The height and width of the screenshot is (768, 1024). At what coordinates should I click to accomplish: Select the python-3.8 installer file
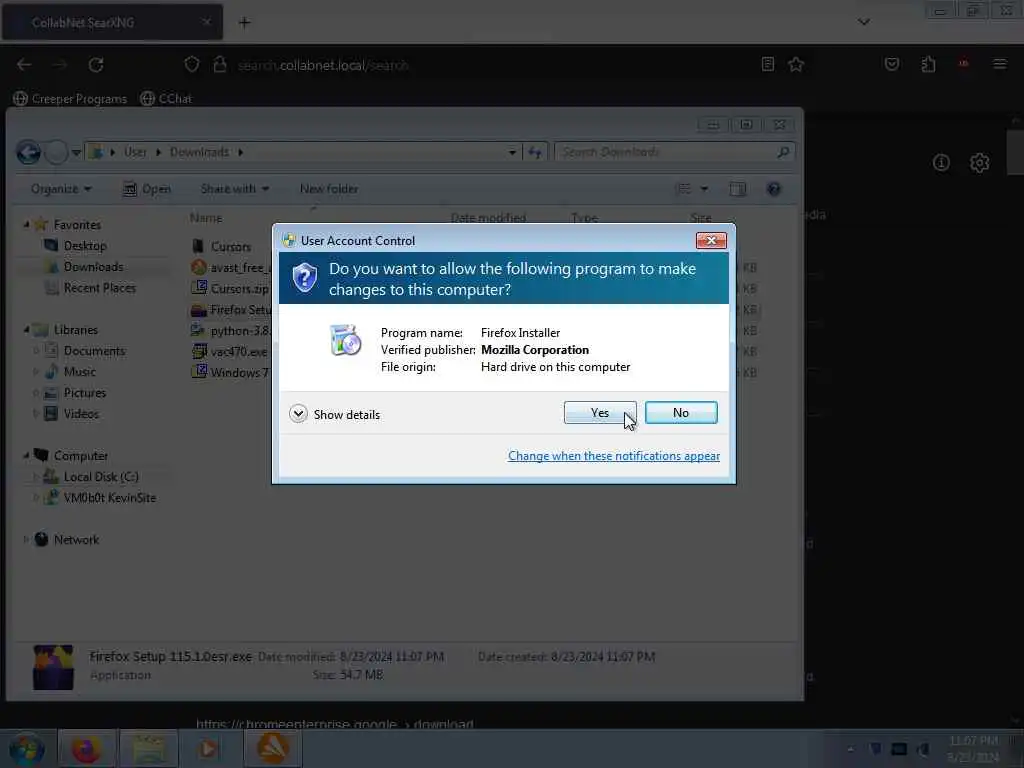tap(231, 330)
